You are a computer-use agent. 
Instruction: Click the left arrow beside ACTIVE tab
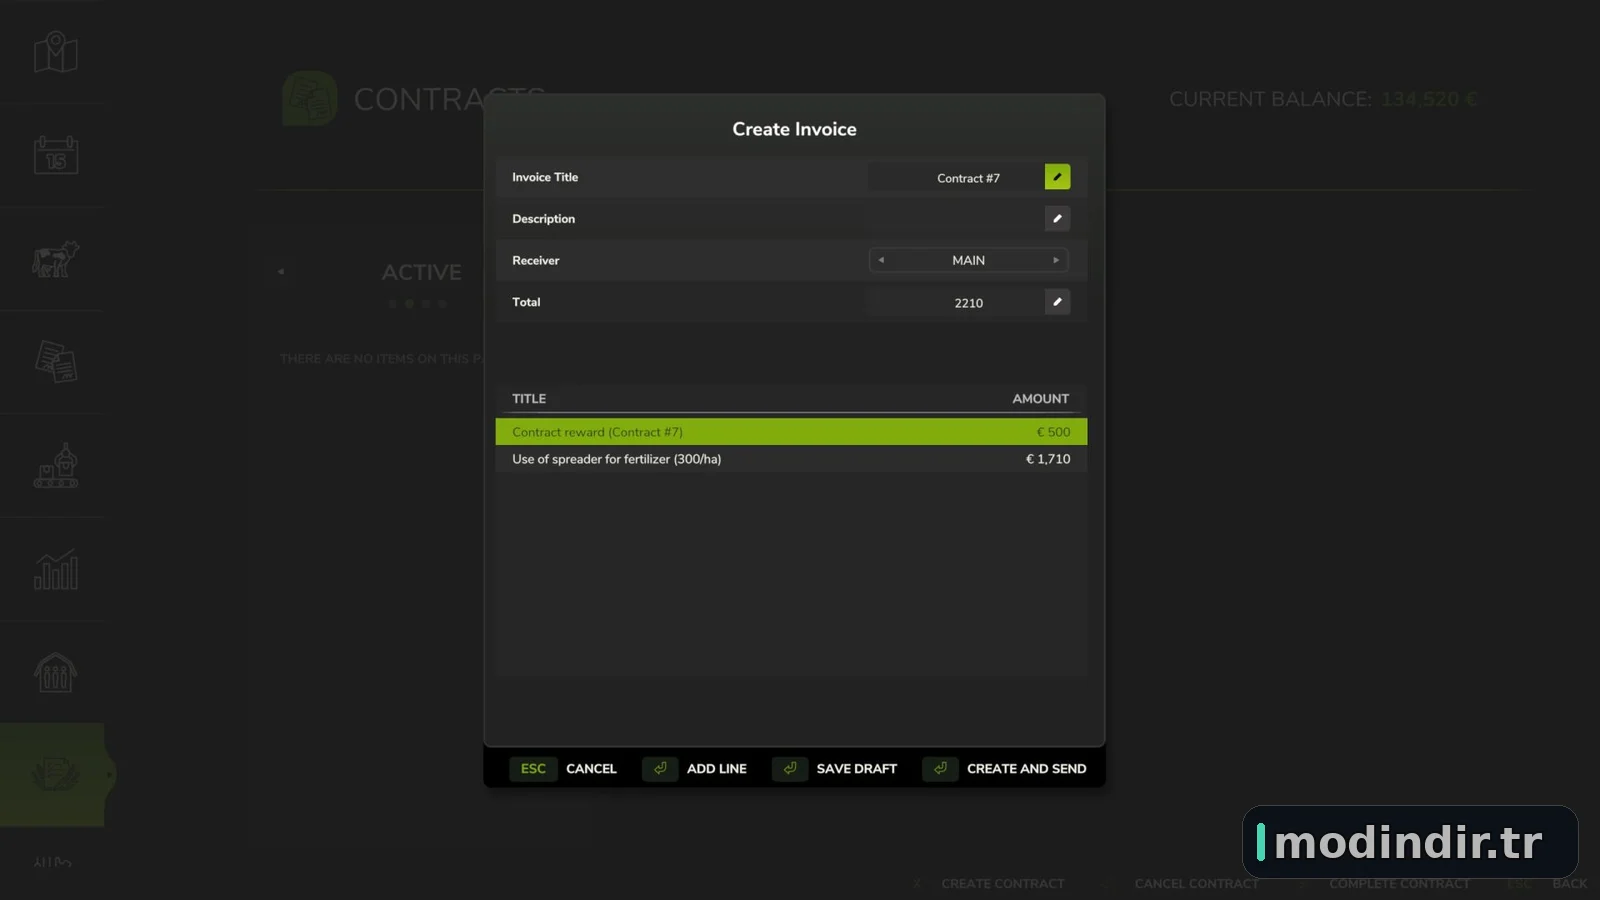[x=281, y=271]
